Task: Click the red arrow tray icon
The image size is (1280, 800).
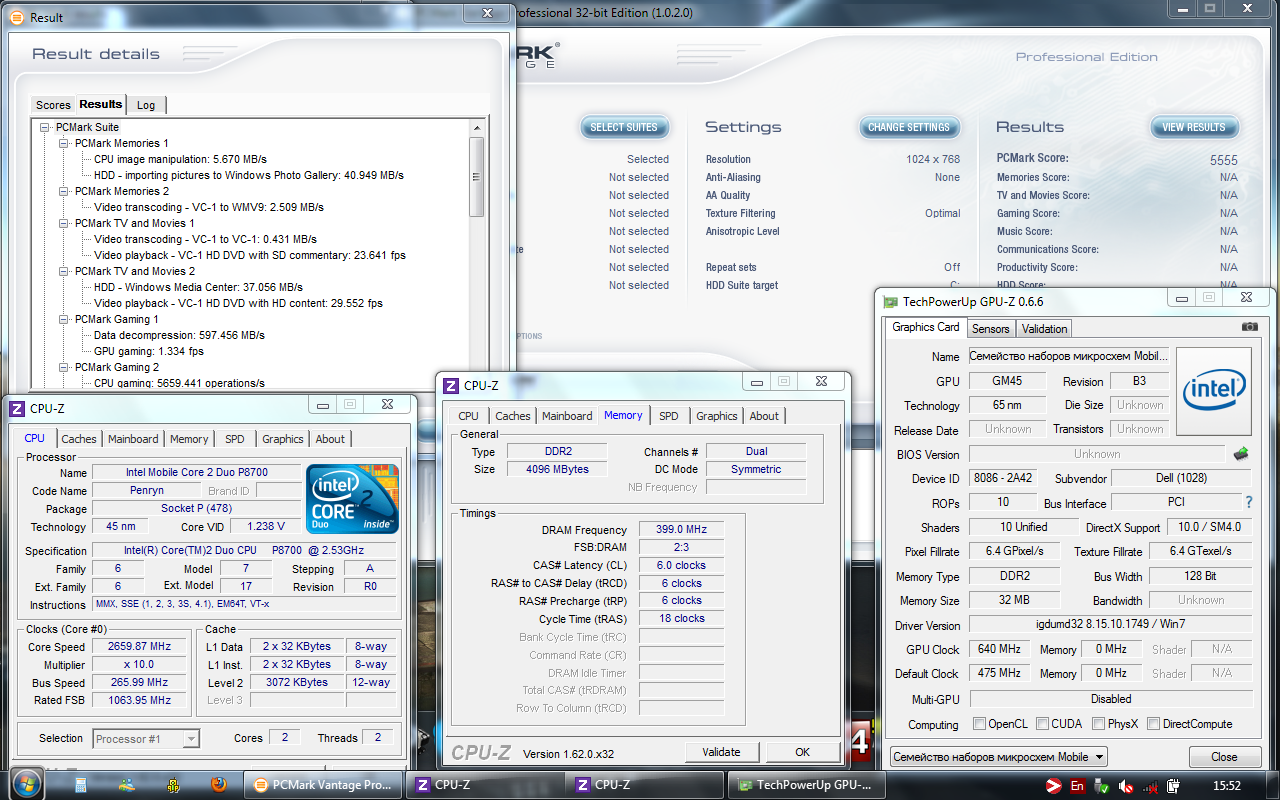Action: 1053,786
